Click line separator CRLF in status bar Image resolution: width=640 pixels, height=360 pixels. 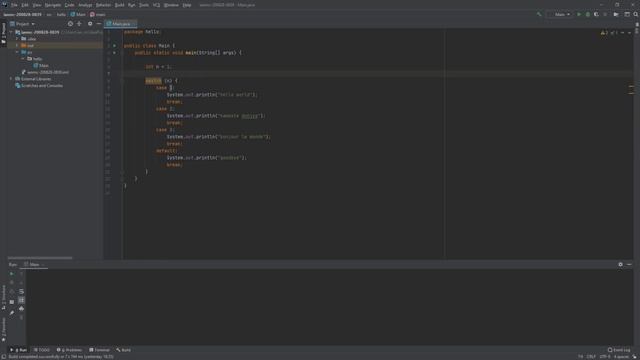point(591,357)
